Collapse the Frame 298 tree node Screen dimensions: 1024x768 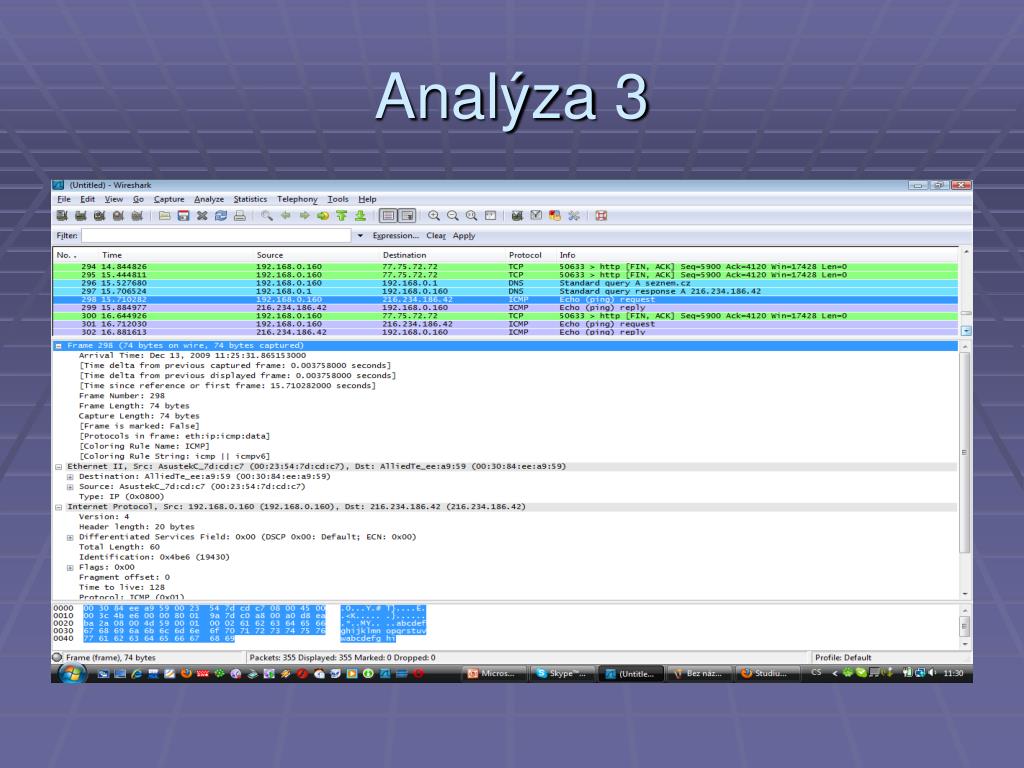58,345
